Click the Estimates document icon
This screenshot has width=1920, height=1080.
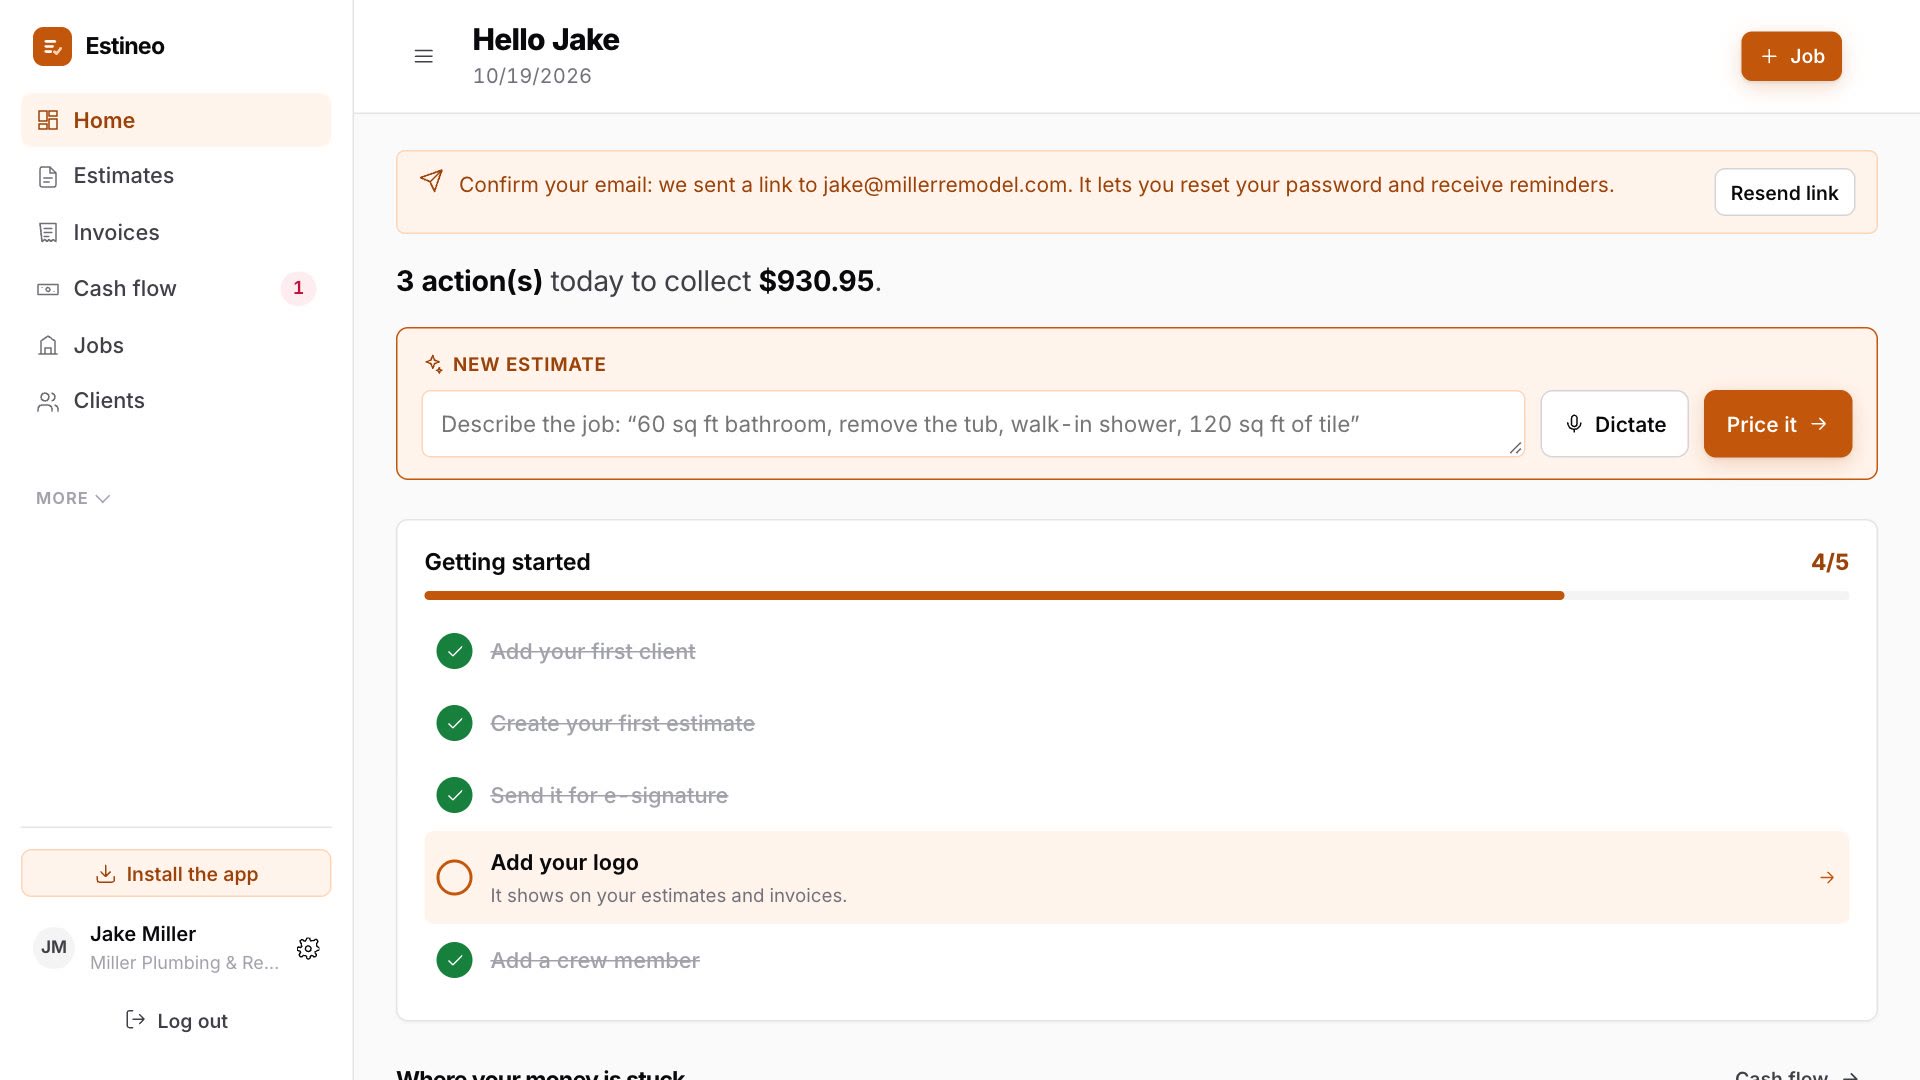48,177
